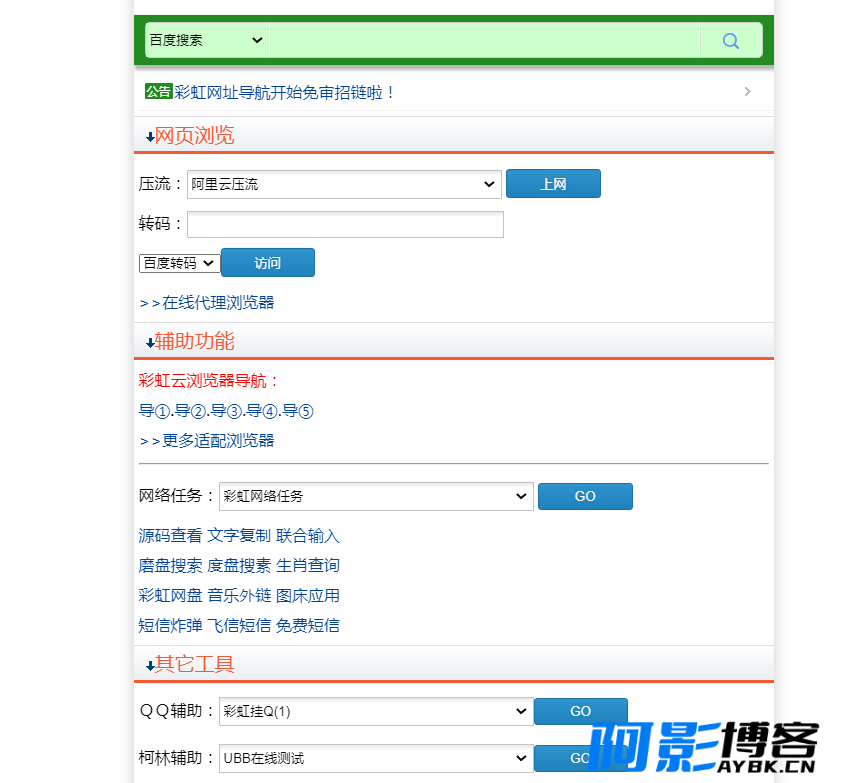Open the 百度搜索 search engine dropdown

click(x=206, y=40)
